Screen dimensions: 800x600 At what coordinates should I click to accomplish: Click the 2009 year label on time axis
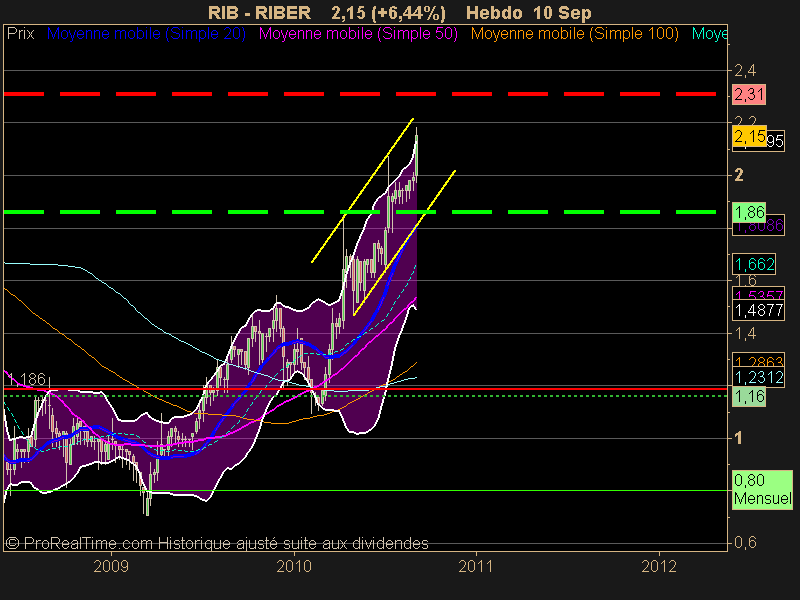pos(111,566)
